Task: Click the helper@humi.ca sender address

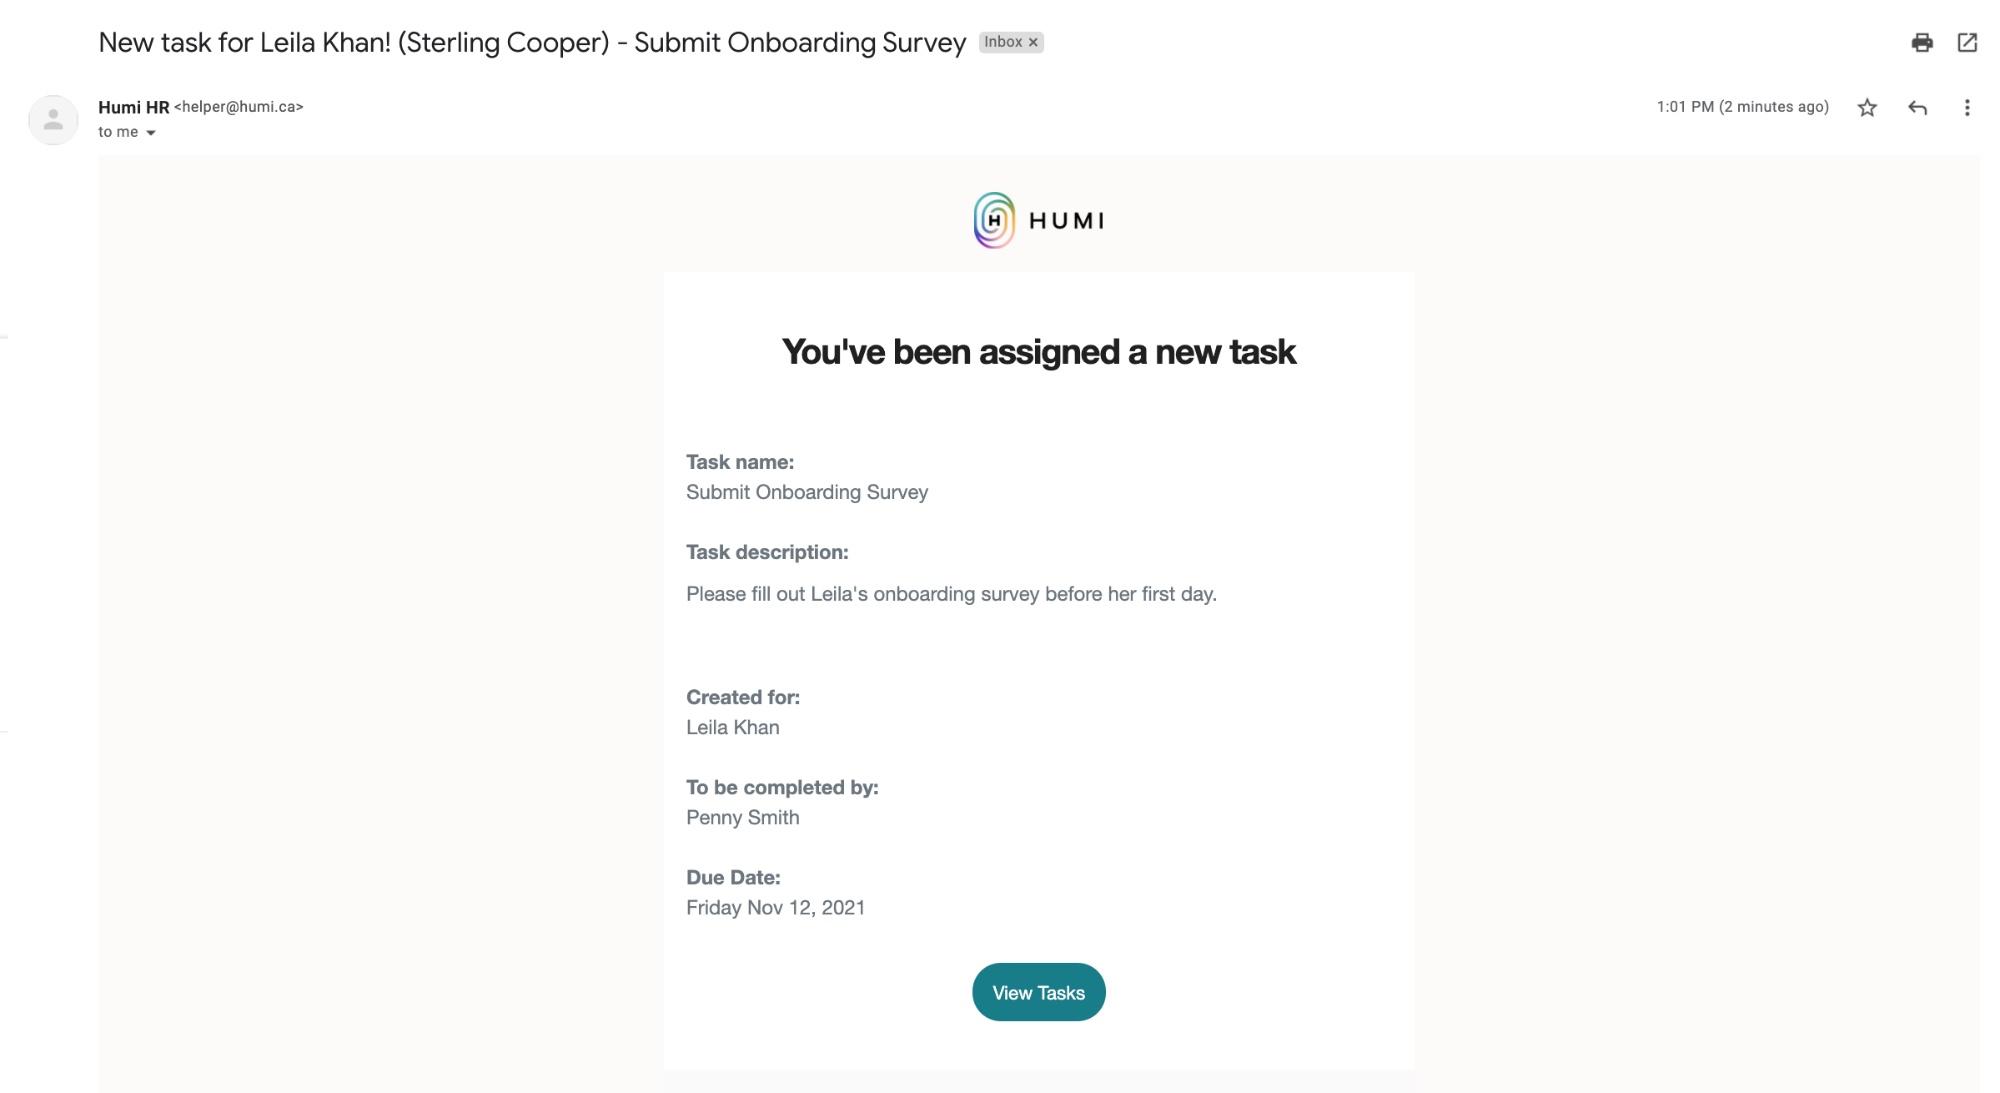Action: pos(238,107)
